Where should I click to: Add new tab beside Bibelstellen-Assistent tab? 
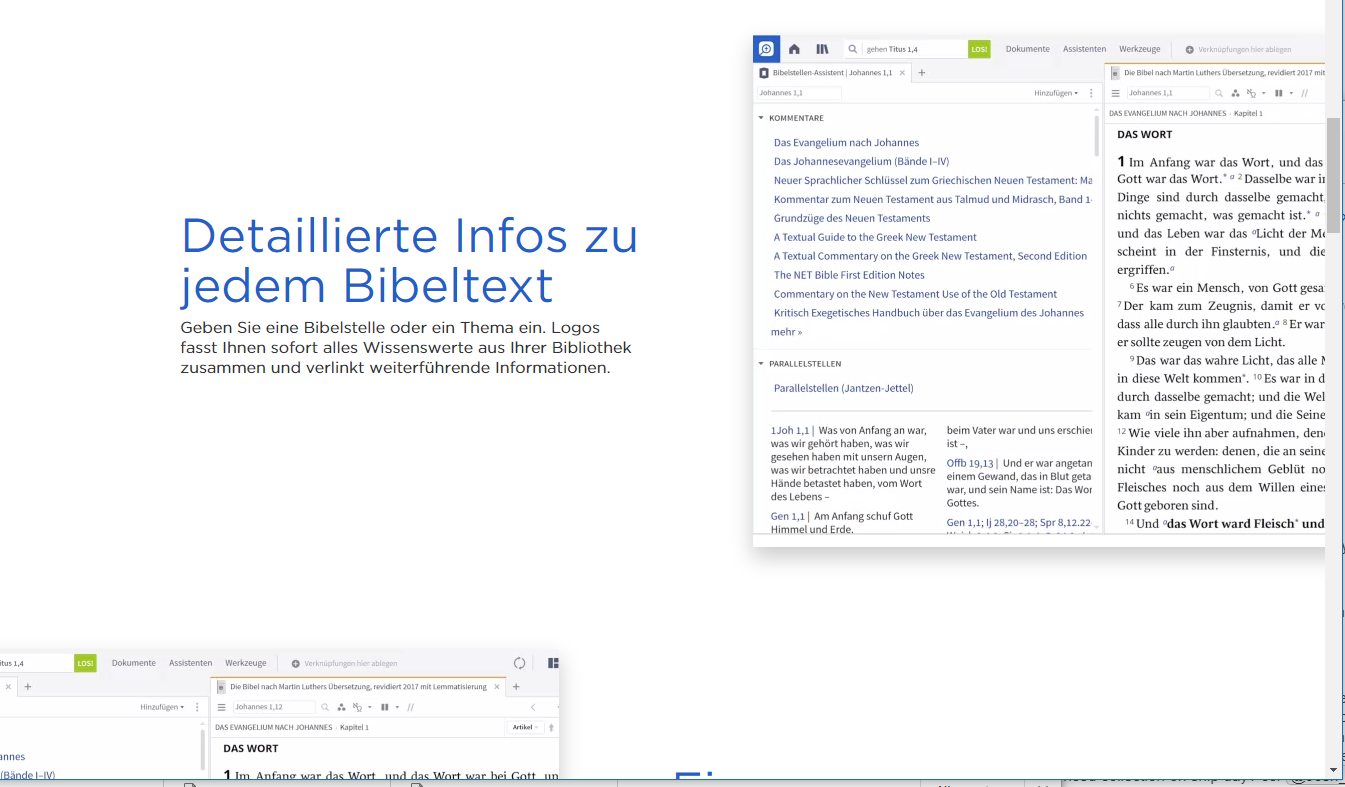922,73
